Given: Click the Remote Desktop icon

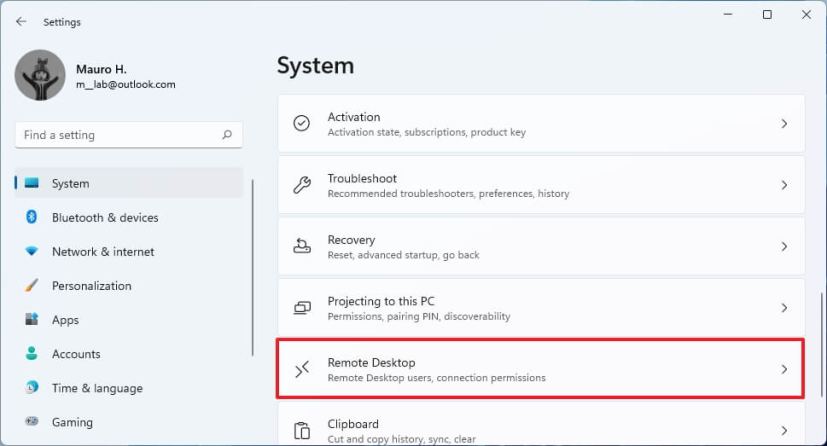Looking at the screenshot, I should 302,369.
